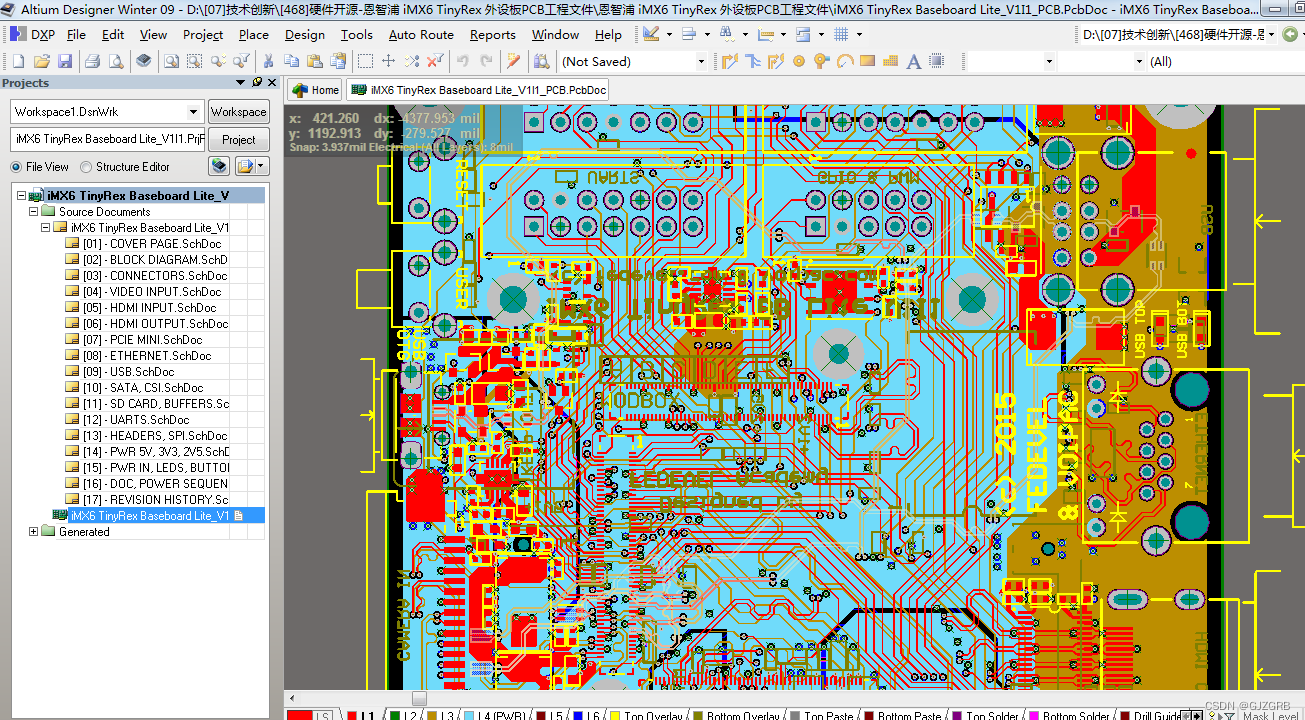Open the Auto Route menu
This screenshot has height=720, width=1305.
pyautogui.click(x=421, y=34)
